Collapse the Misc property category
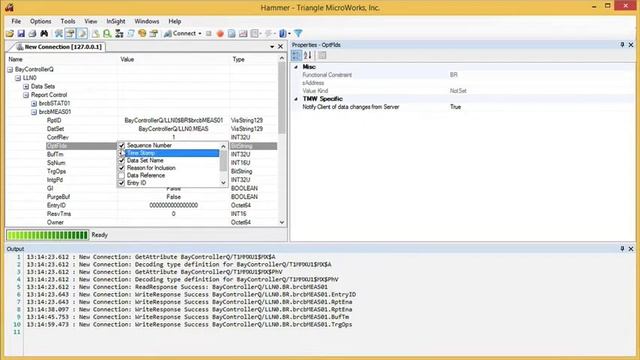640x360 pixels. click(x=296, y=67)
